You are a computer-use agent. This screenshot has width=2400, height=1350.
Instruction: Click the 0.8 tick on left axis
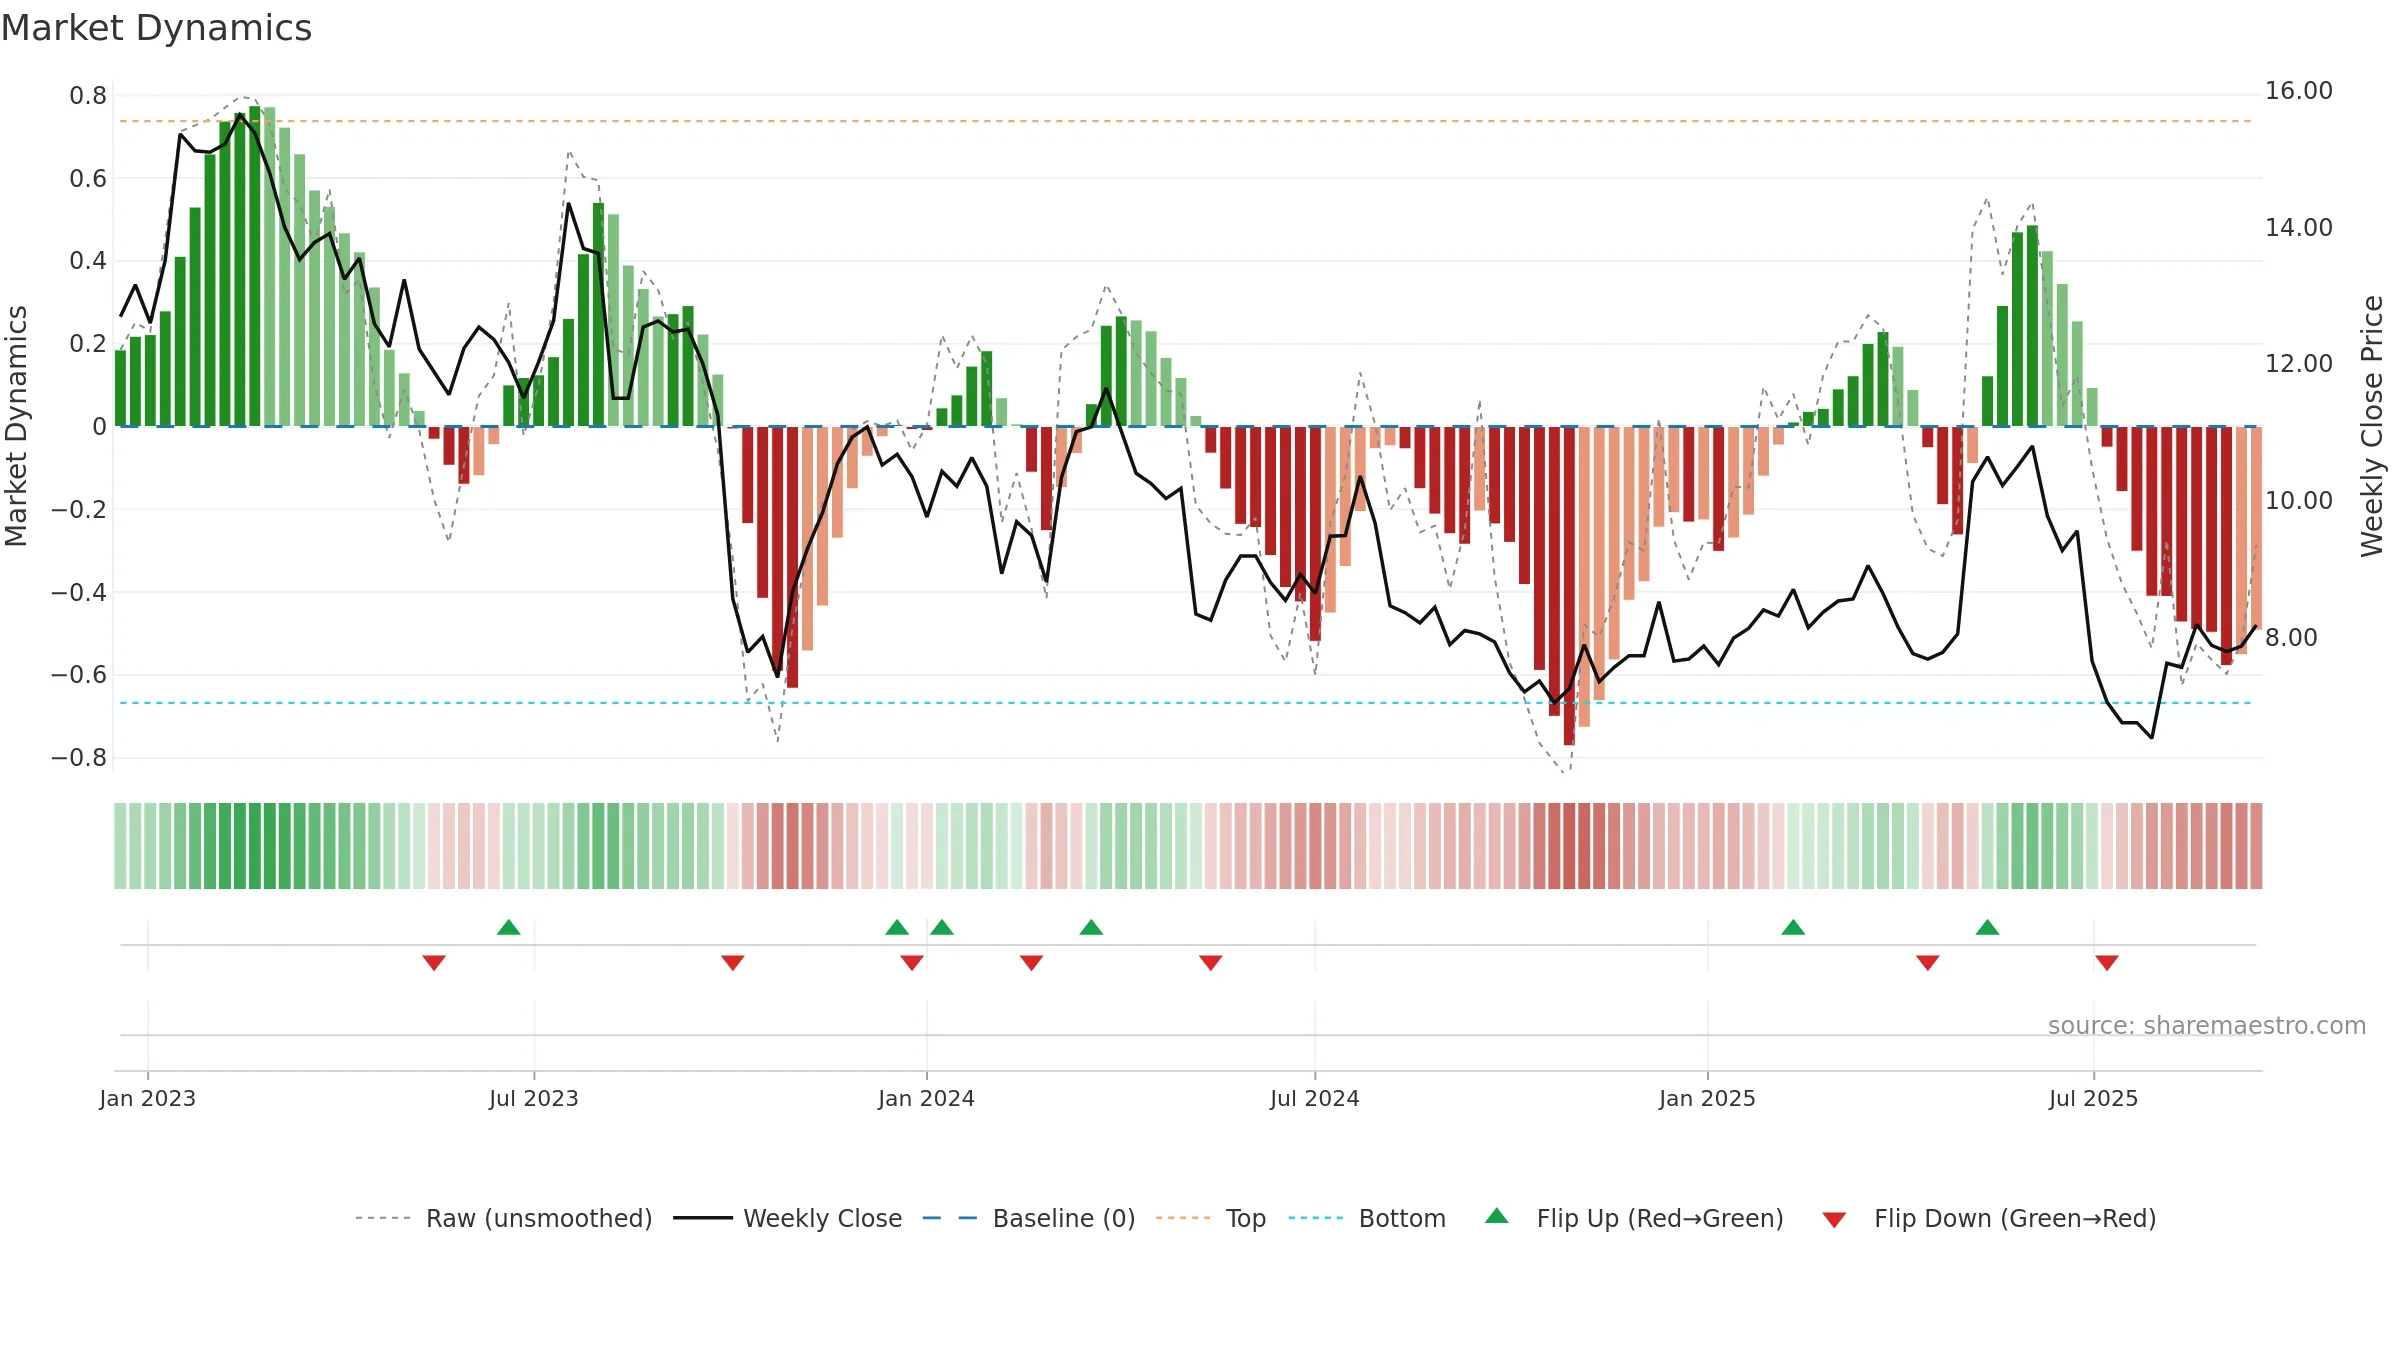(x=88, y=96)
